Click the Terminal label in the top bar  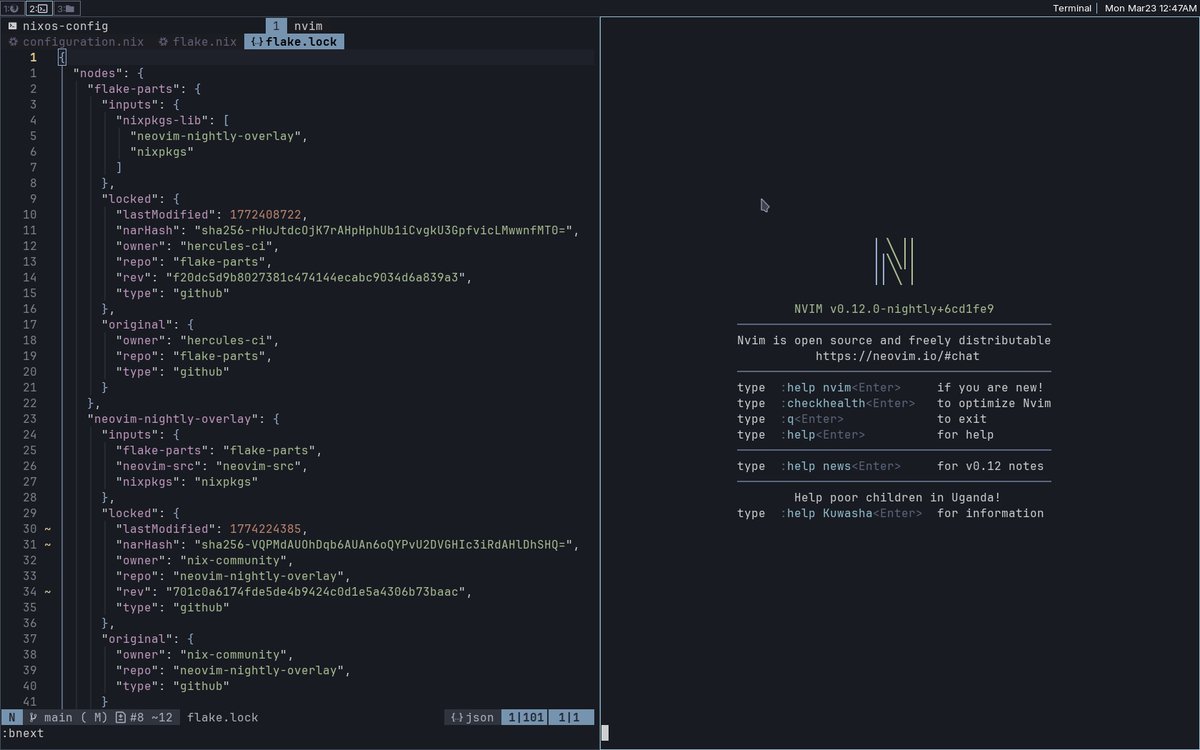[1072, 8]
